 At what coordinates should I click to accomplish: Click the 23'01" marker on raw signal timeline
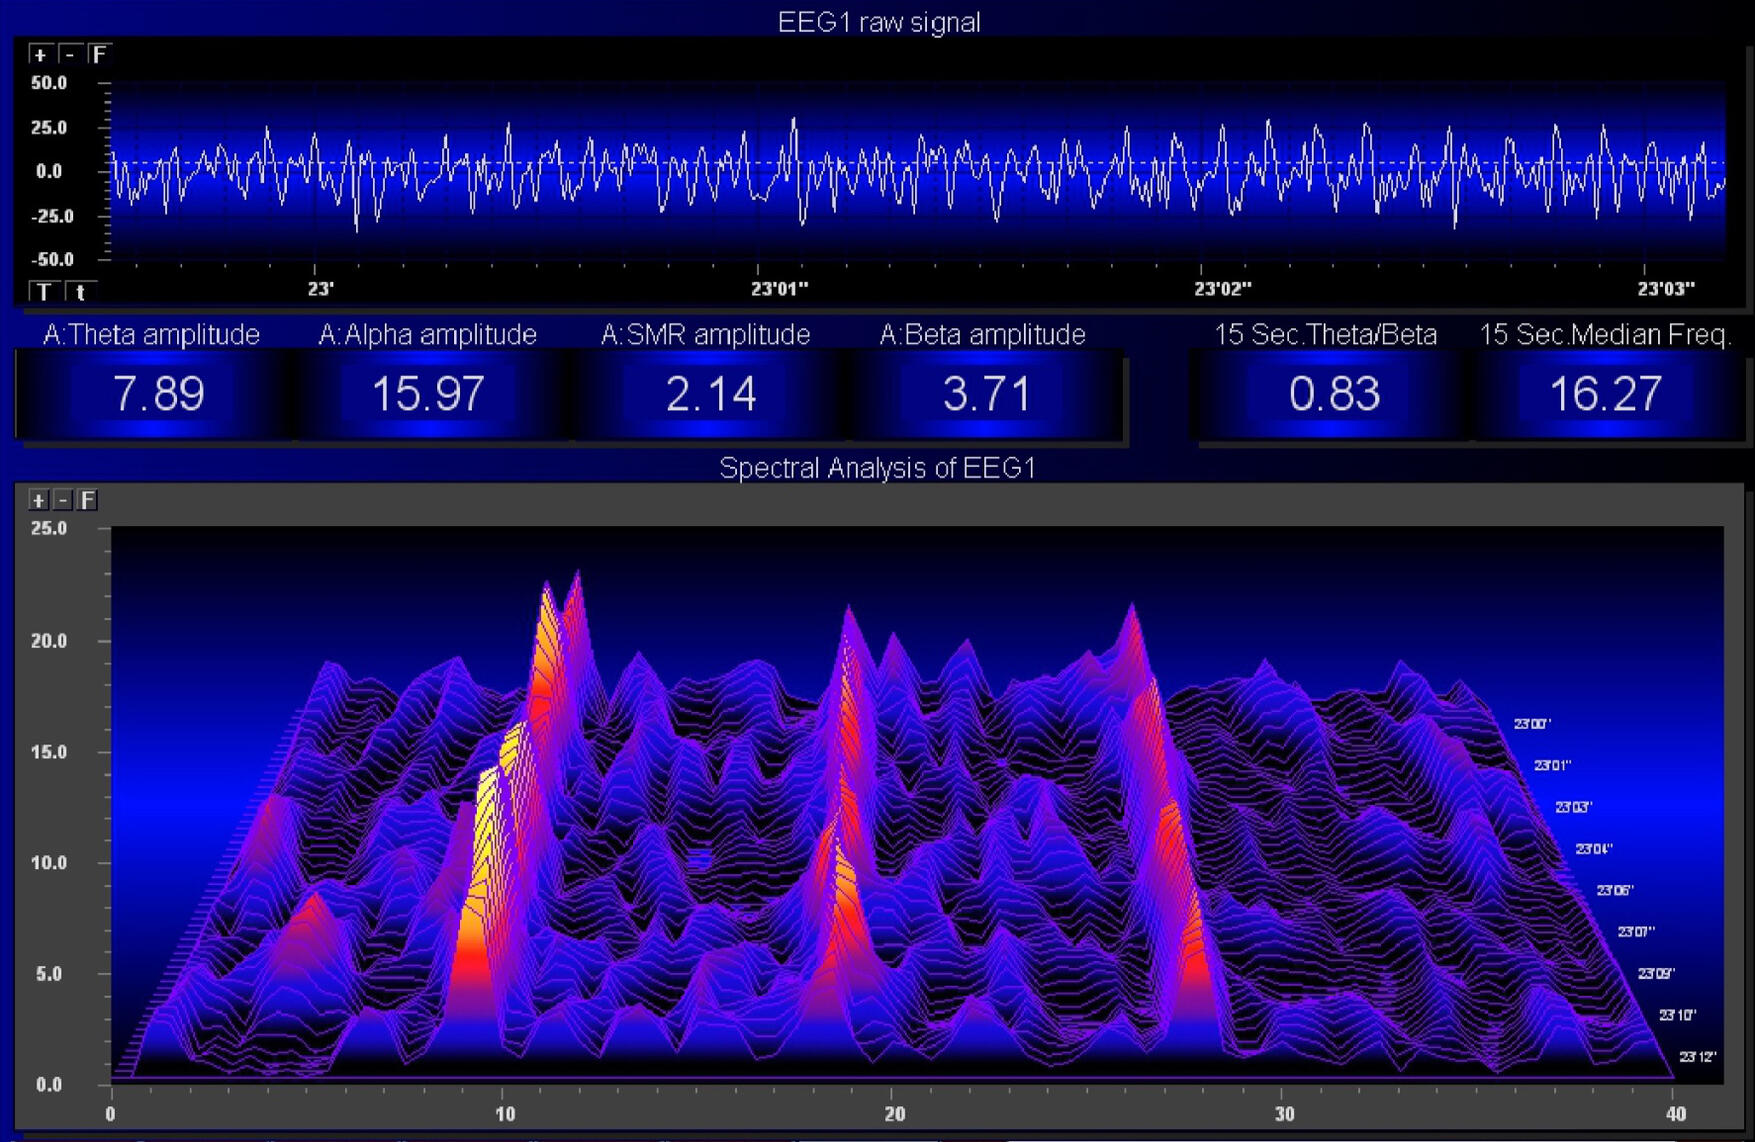[x=779, y=289]
